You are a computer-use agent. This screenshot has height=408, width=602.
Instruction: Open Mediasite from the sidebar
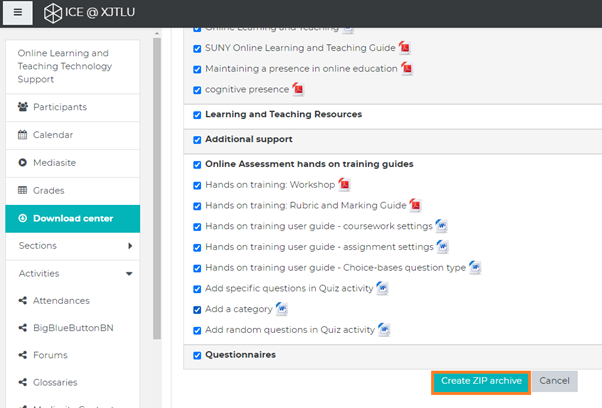(x=73, y=163)
